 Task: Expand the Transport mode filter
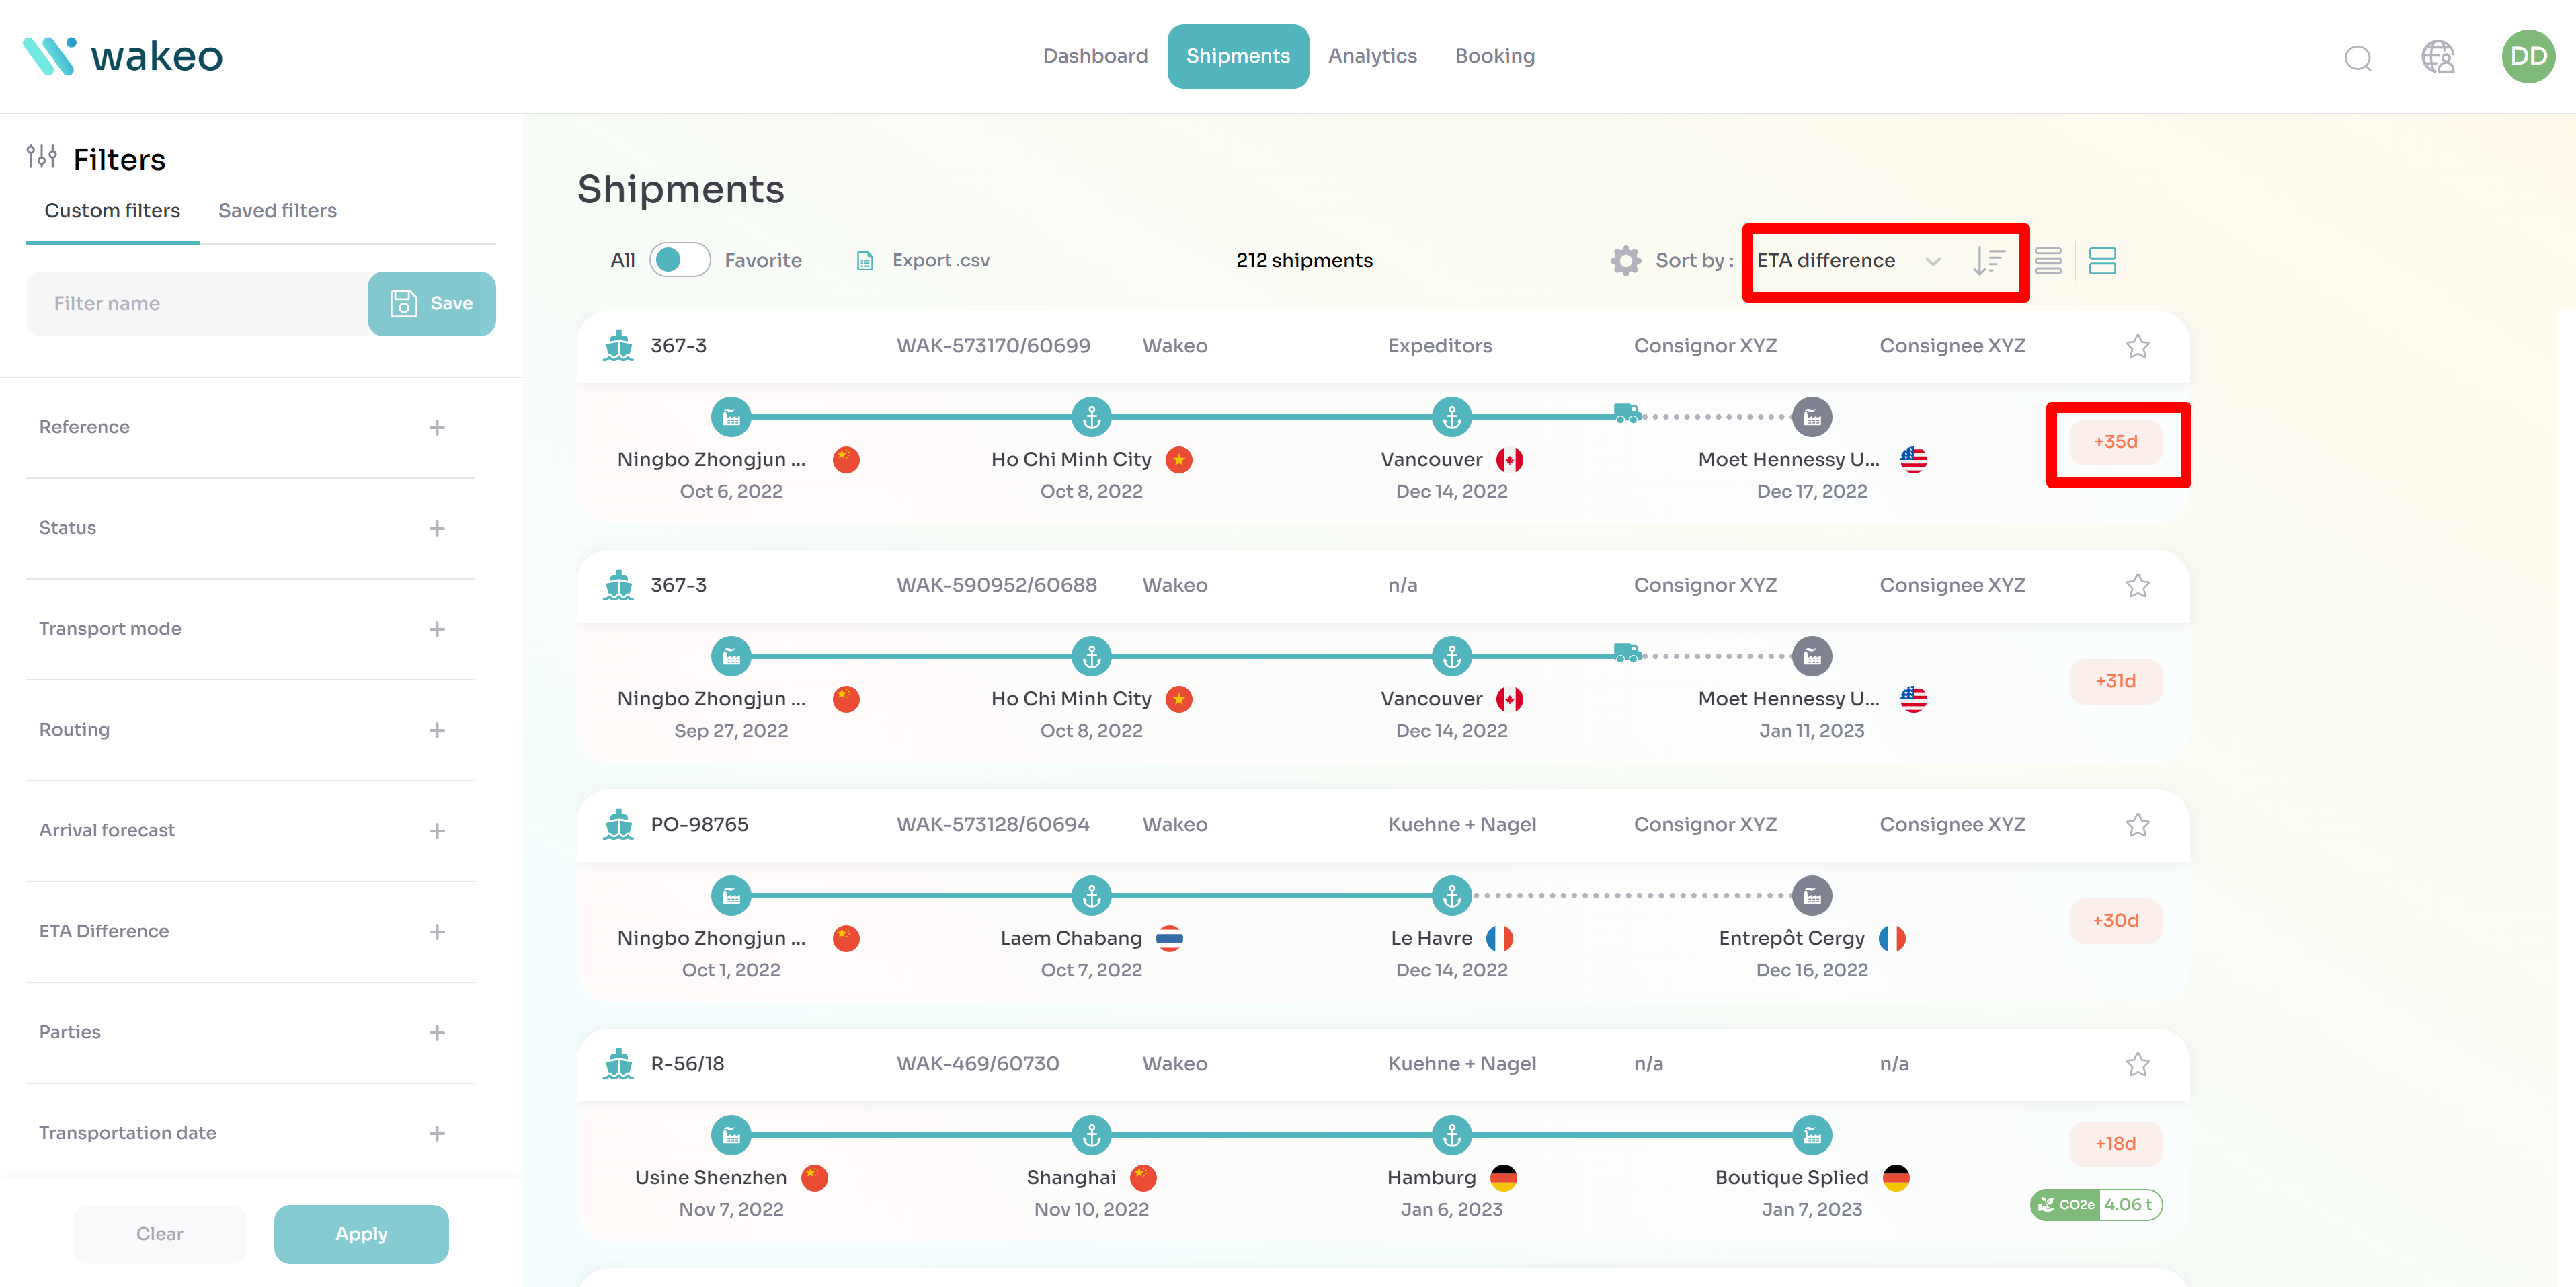click(x=437, y=629)
